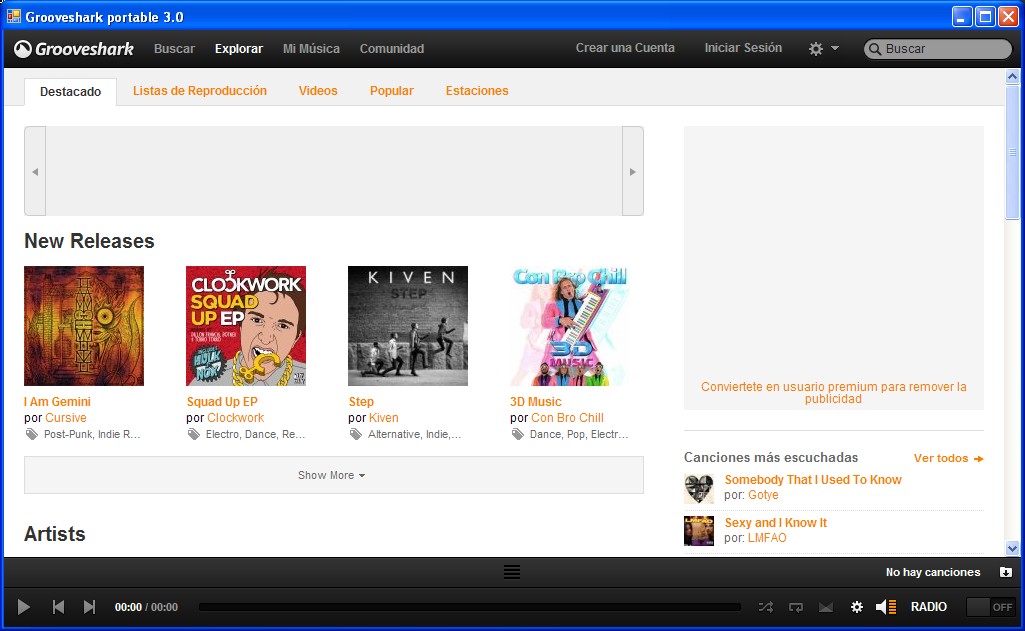Open the Comunidad section
The width and height of the screenshot is (1025, 631).
(x=392, y=48)
